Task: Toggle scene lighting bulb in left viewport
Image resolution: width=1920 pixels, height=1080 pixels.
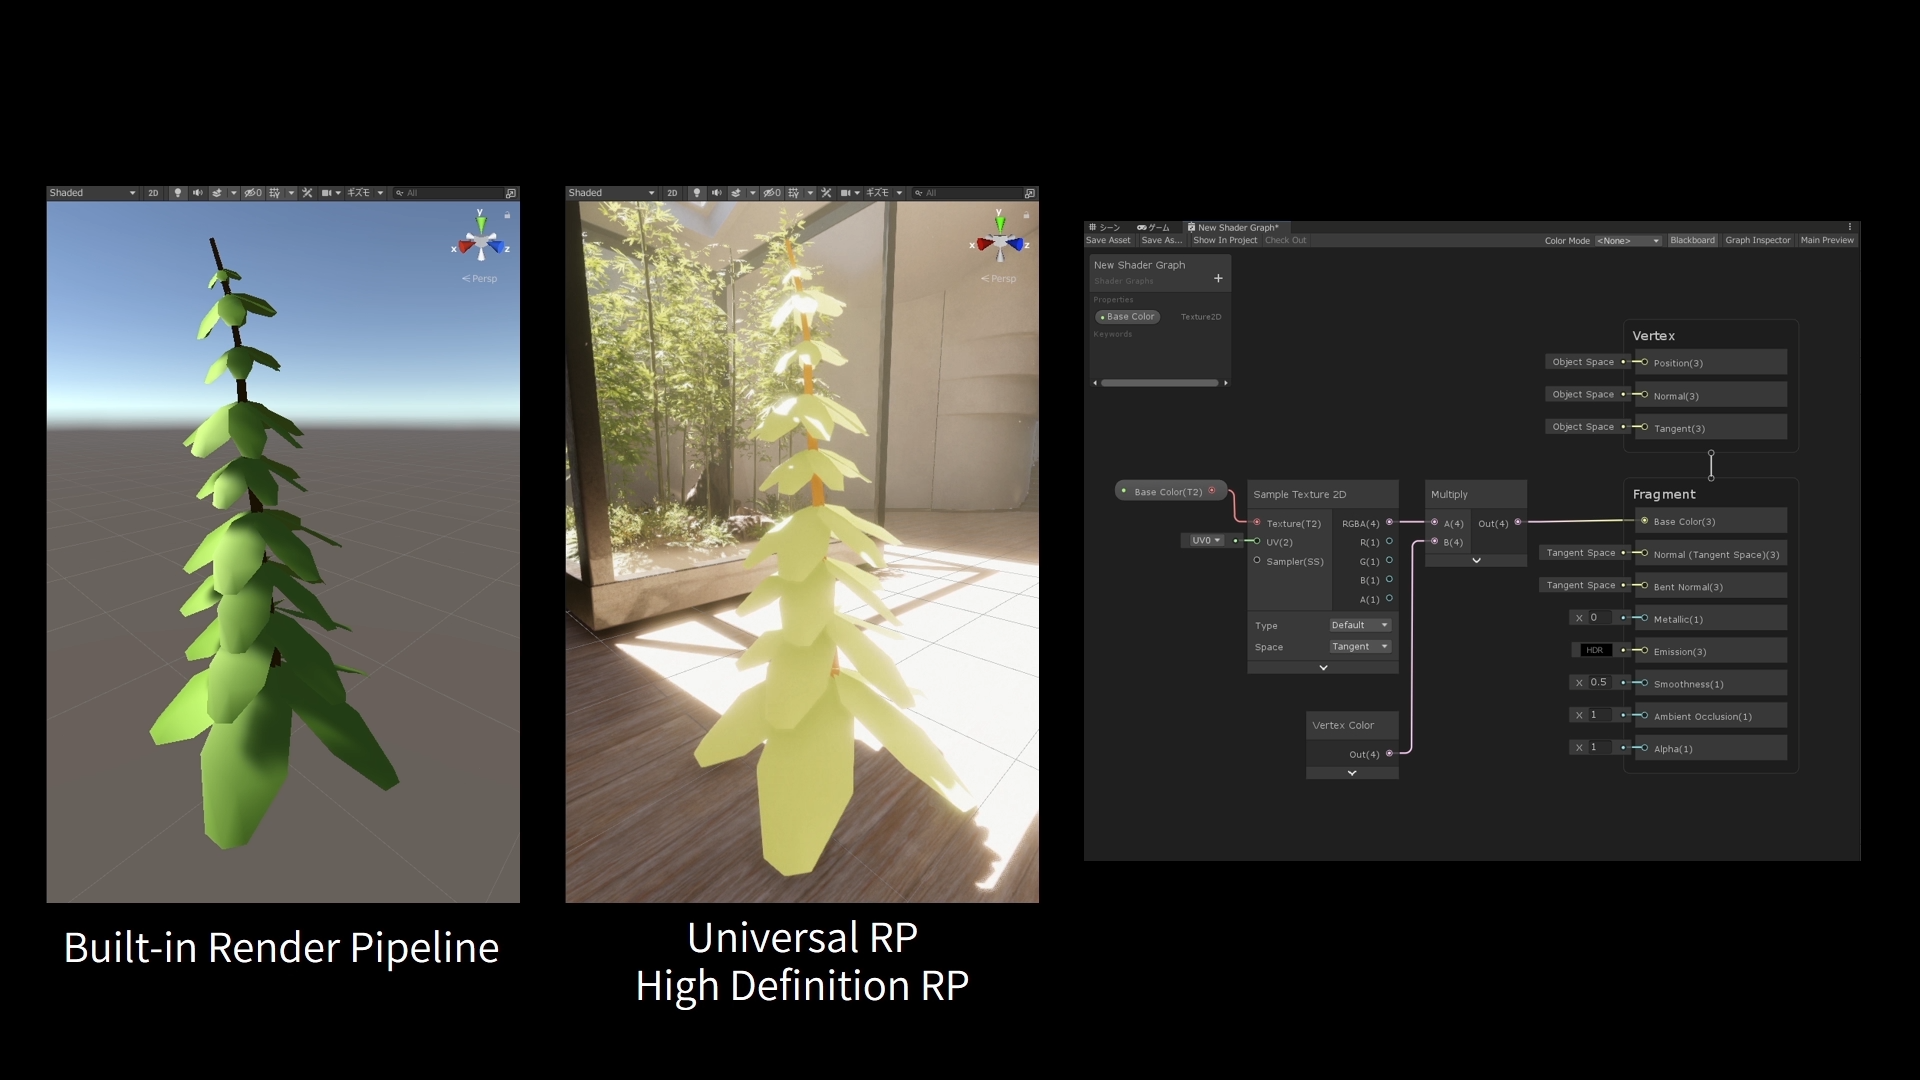Action: coord(178,193)
